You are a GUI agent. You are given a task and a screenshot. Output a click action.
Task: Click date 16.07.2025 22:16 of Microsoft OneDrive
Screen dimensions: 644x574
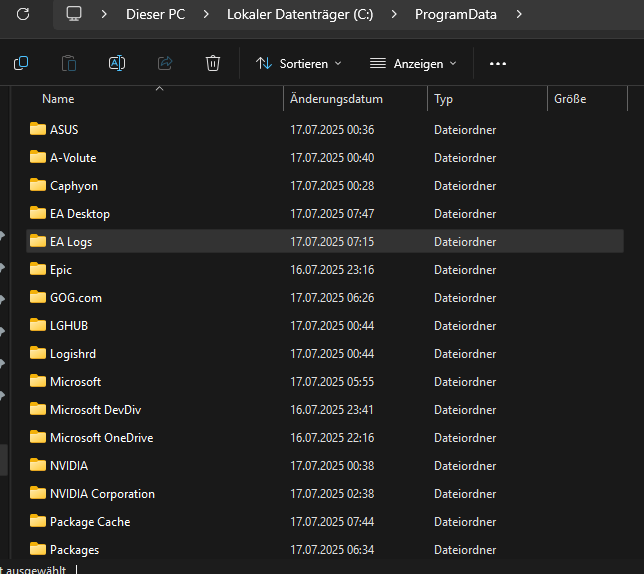332,438
